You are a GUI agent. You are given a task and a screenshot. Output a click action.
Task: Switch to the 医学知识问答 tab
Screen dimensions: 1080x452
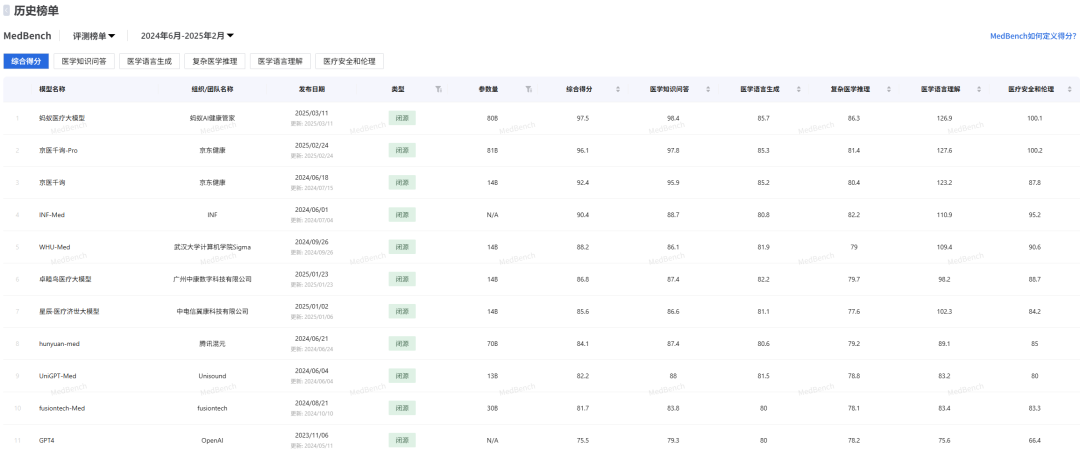click(x=84, y=61)
